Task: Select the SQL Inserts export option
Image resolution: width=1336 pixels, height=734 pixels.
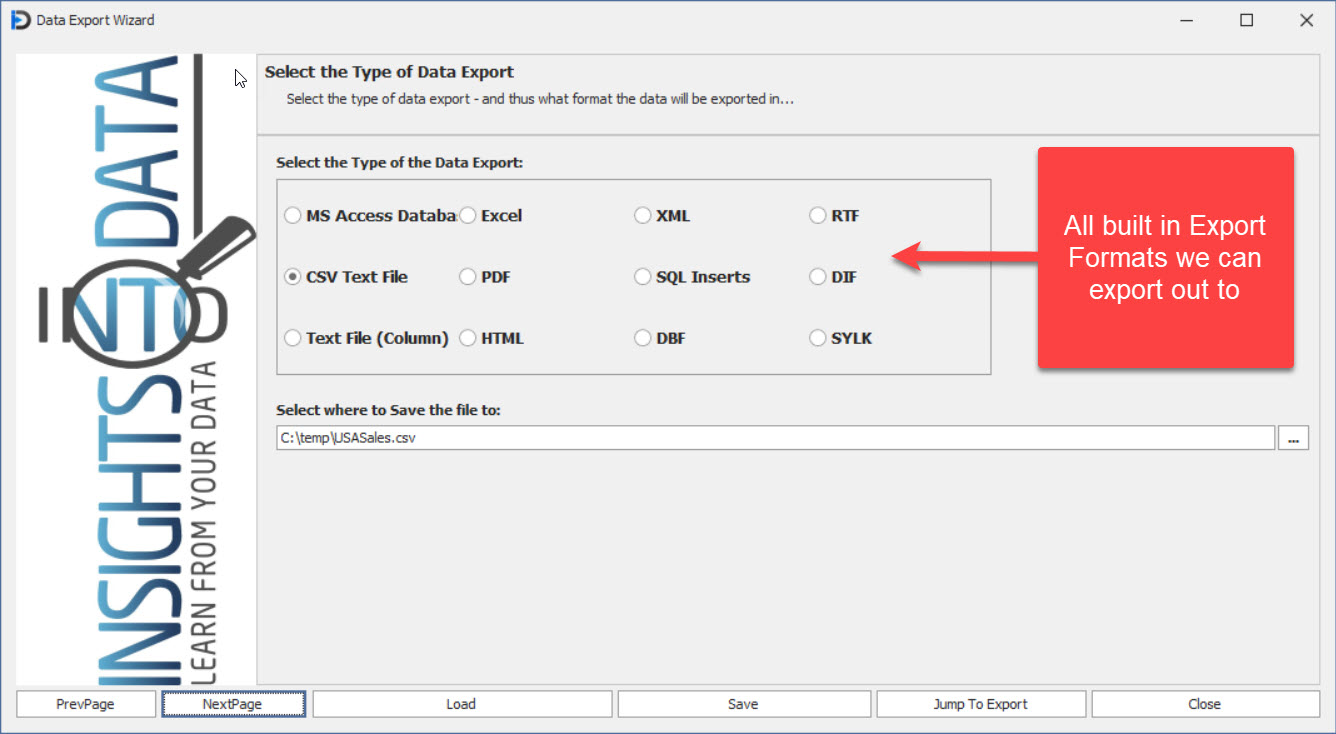Action: [x=643, y=277]
